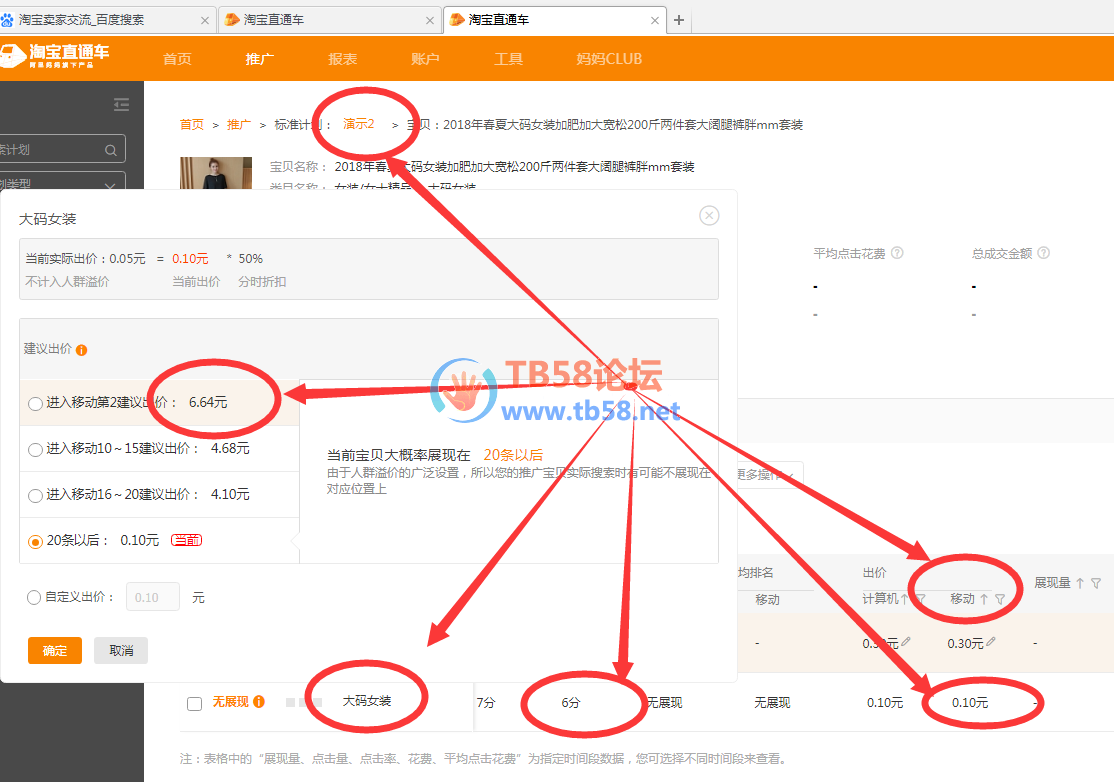Edit the 0.30元 mobile bid pencil icon
Screen dimensions: 1114x782
tap(991, 641)
